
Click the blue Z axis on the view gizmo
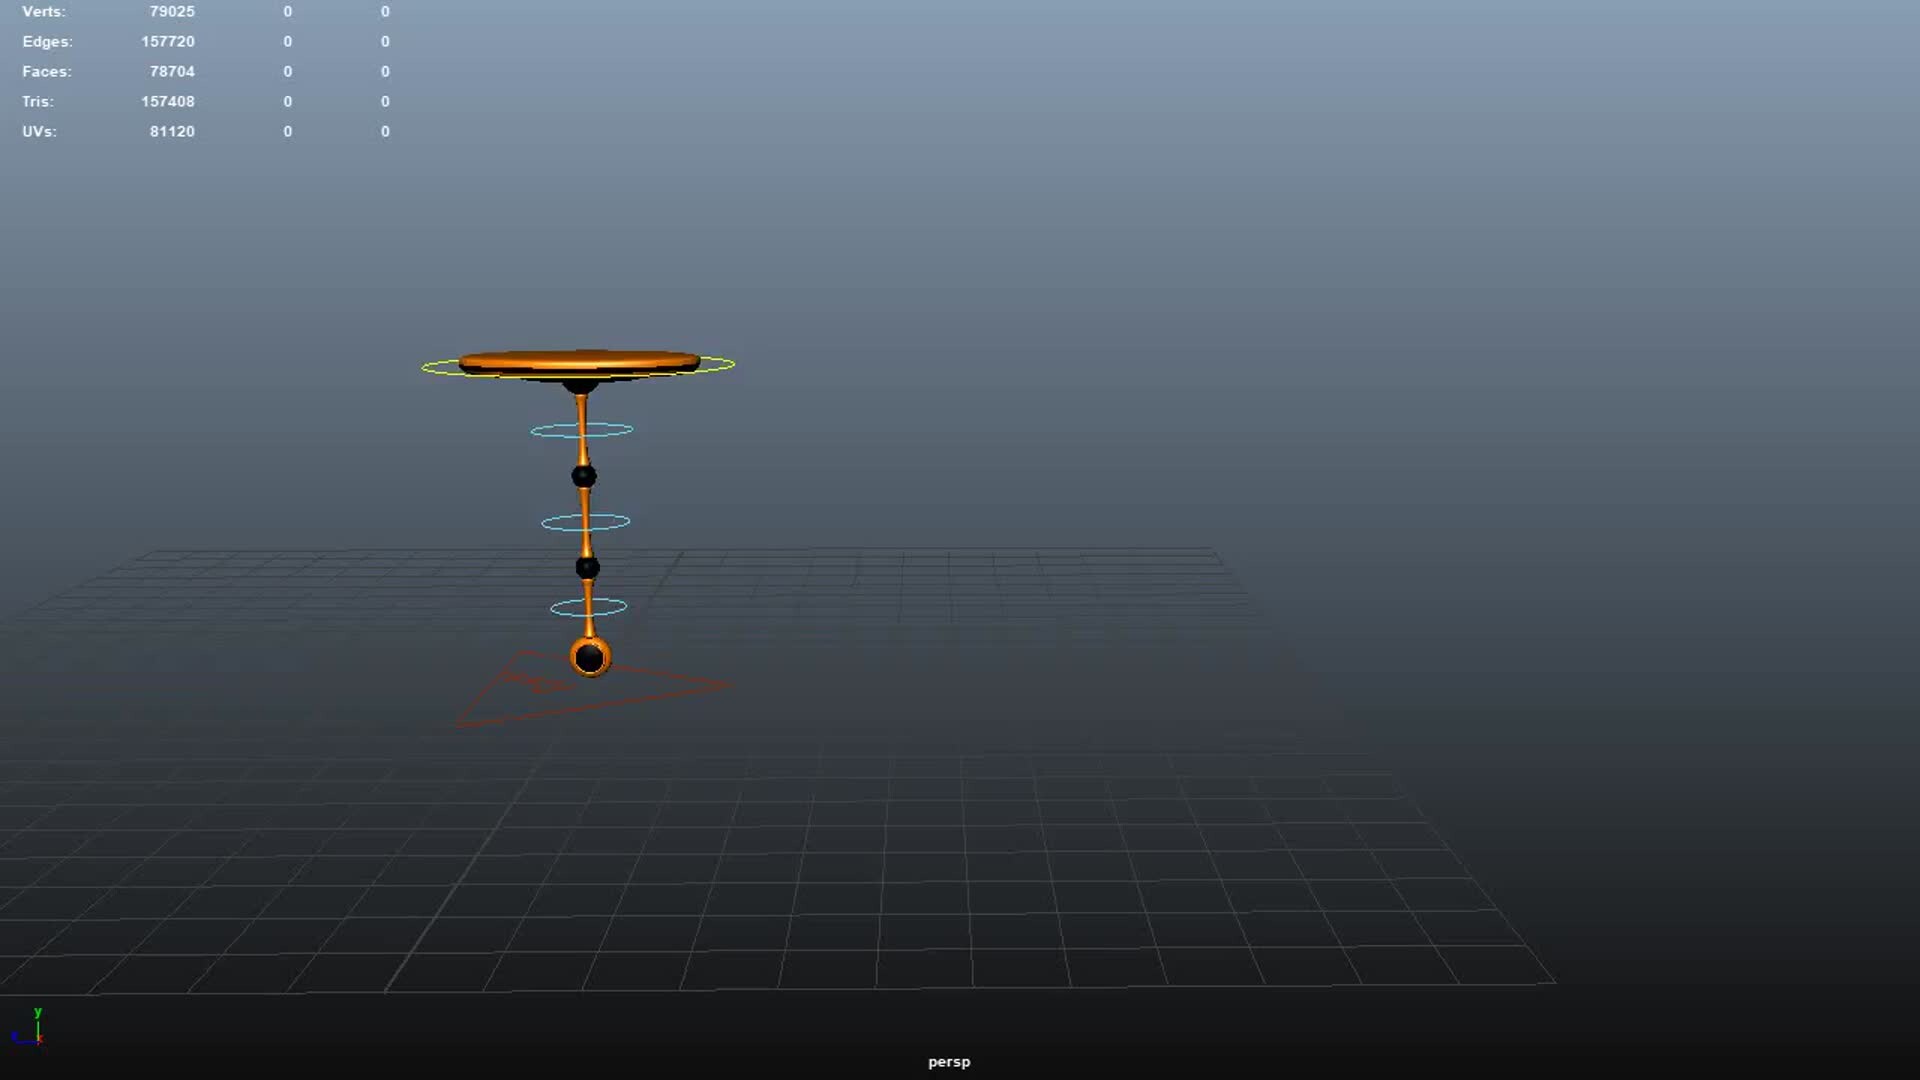click(x=22, y=1042)
